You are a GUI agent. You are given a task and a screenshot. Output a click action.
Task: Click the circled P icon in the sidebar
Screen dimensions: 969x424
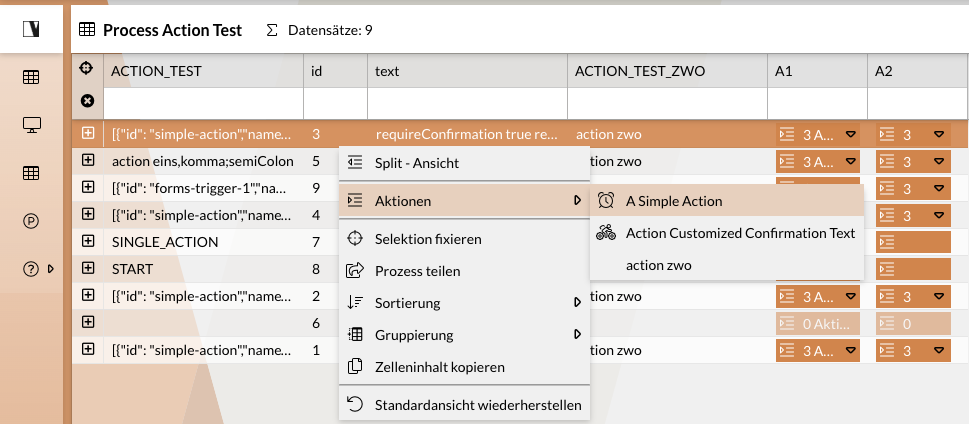coord(31,221)
